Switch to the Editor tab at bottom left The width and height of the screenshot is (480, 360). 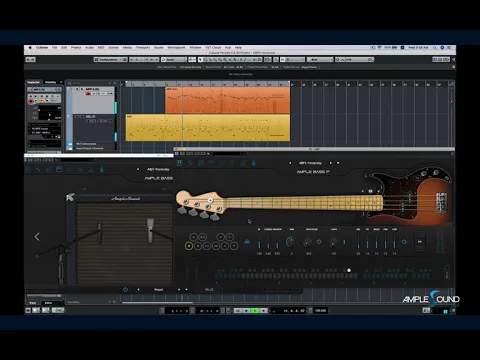point(49,303)
